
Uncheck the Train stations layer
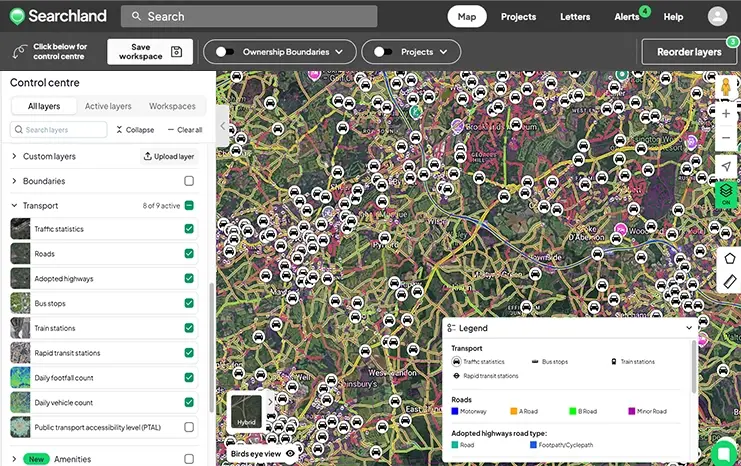[x=189, y=328]
